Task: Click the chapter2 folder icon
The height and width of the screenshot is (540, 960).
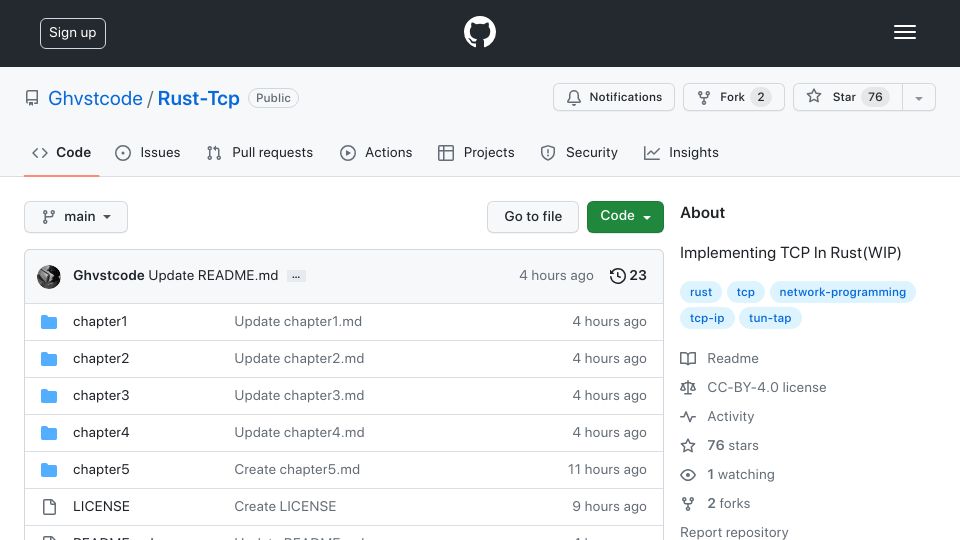Action: click(x=49, y=359)
